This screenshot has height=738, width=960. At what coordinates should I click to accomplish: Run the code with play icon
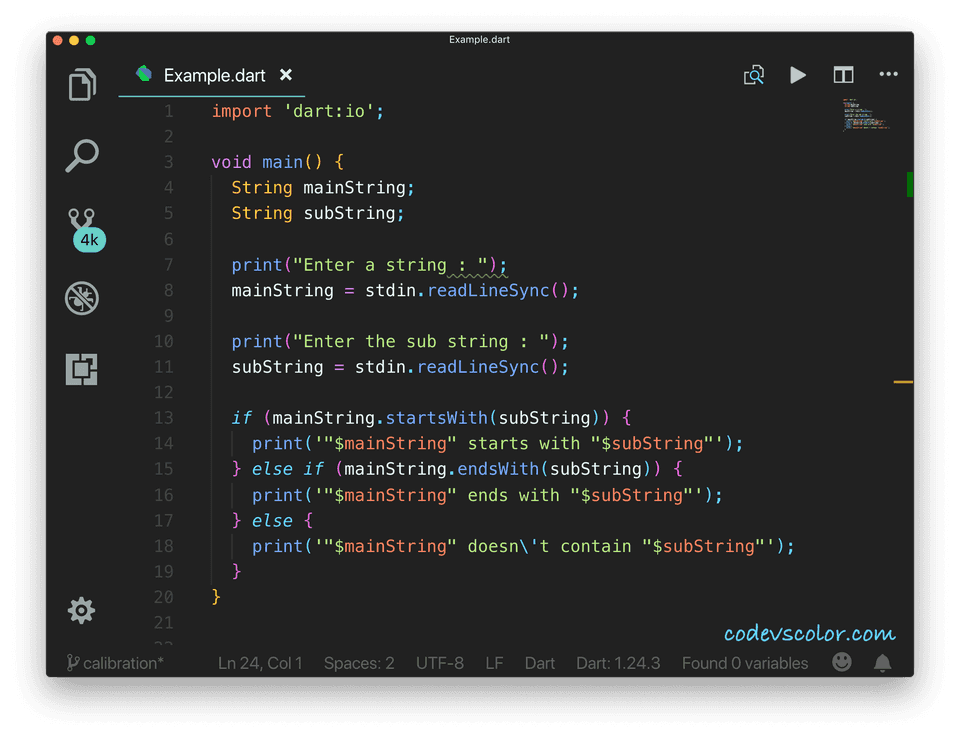point(797,75)
